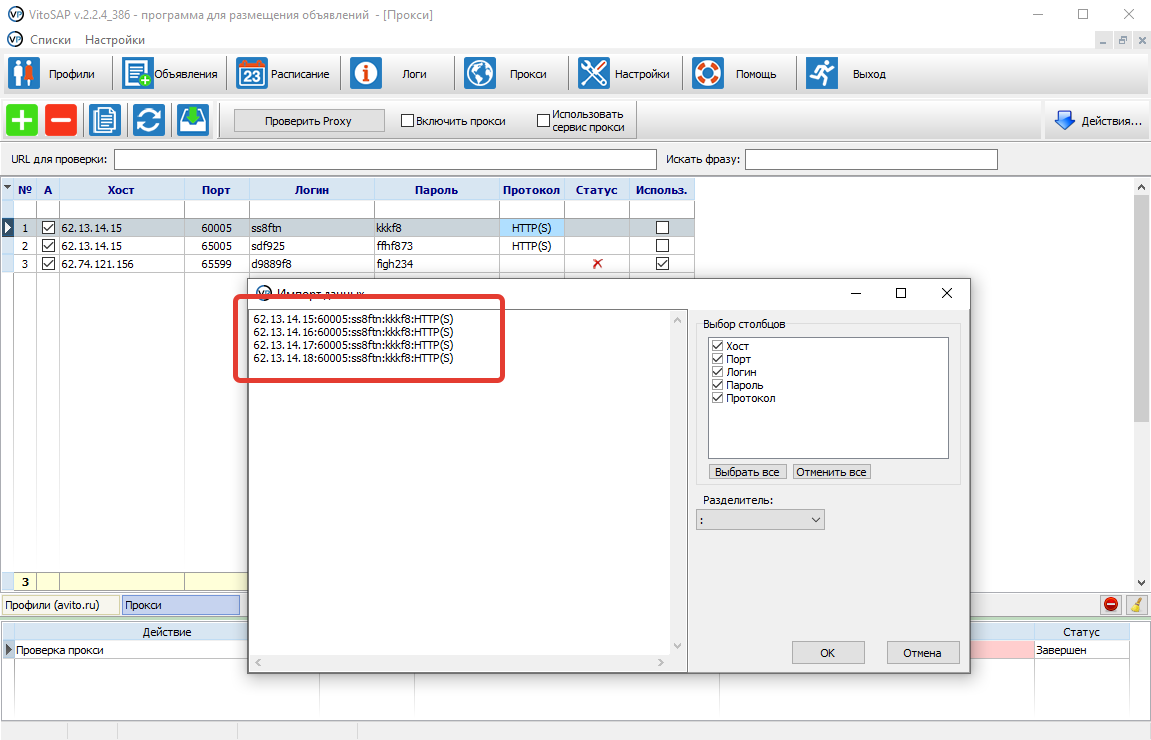
Task: Switch to the Профили (avito.ru) tab
Action: [59, 605]
